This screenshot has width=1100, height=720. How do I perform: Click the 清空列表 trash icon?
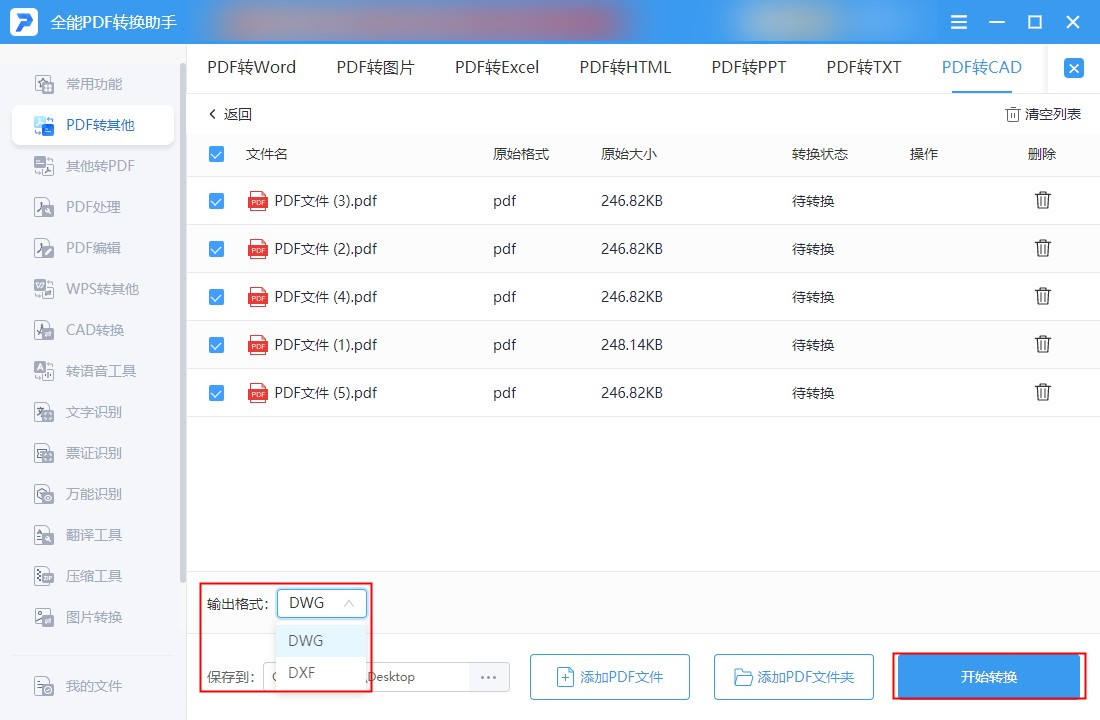(1012, 115)
